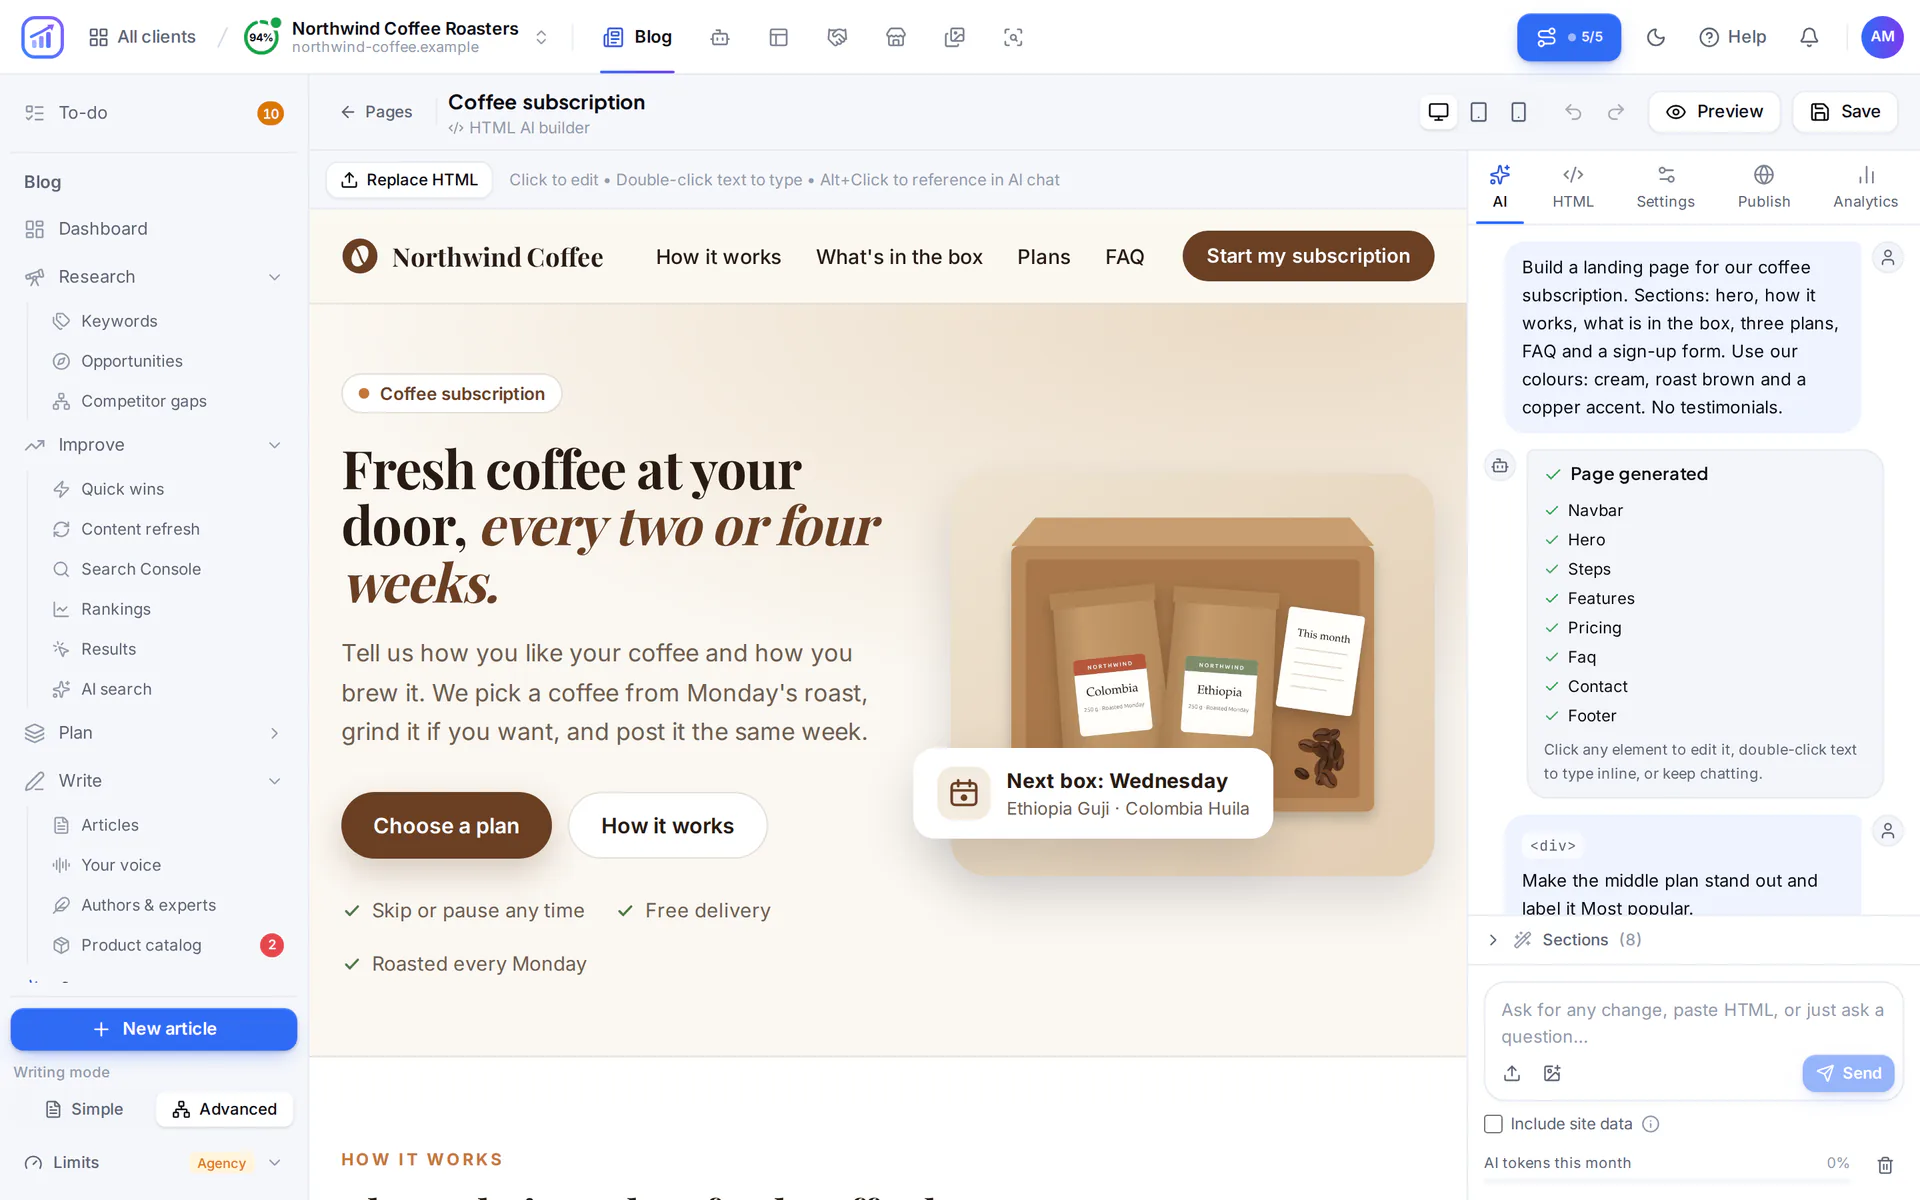Expand the Sections (8) panel

(1693, 940)
